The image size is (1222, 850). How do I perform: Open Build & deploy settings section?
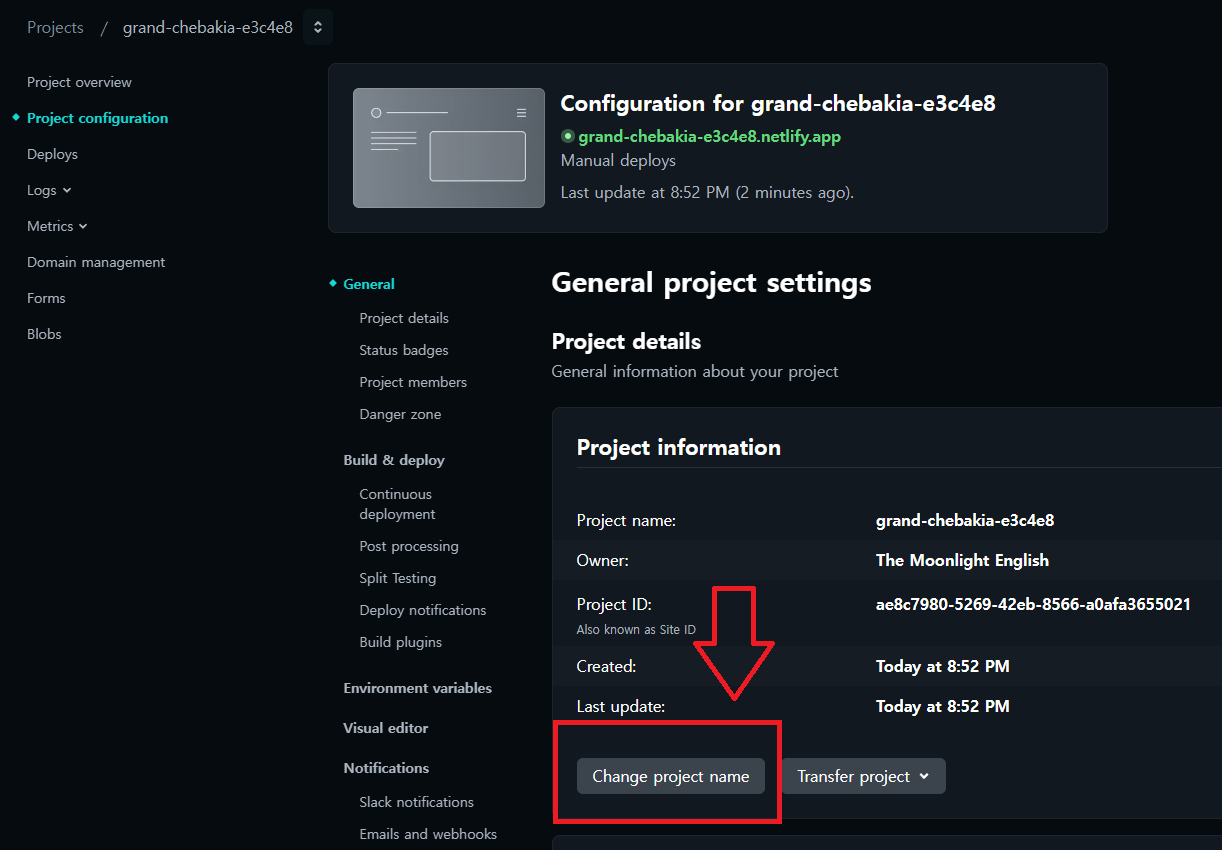click(x=394, y=460)
